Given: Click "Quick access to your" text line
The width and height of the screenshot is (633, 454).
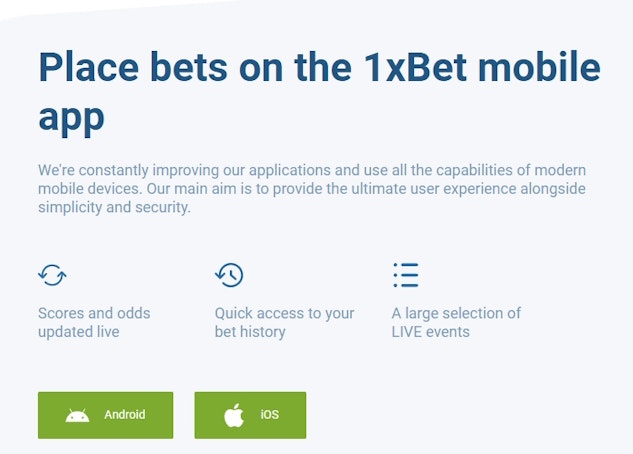Looking at the screenshot, I should (x=285, y=314).
